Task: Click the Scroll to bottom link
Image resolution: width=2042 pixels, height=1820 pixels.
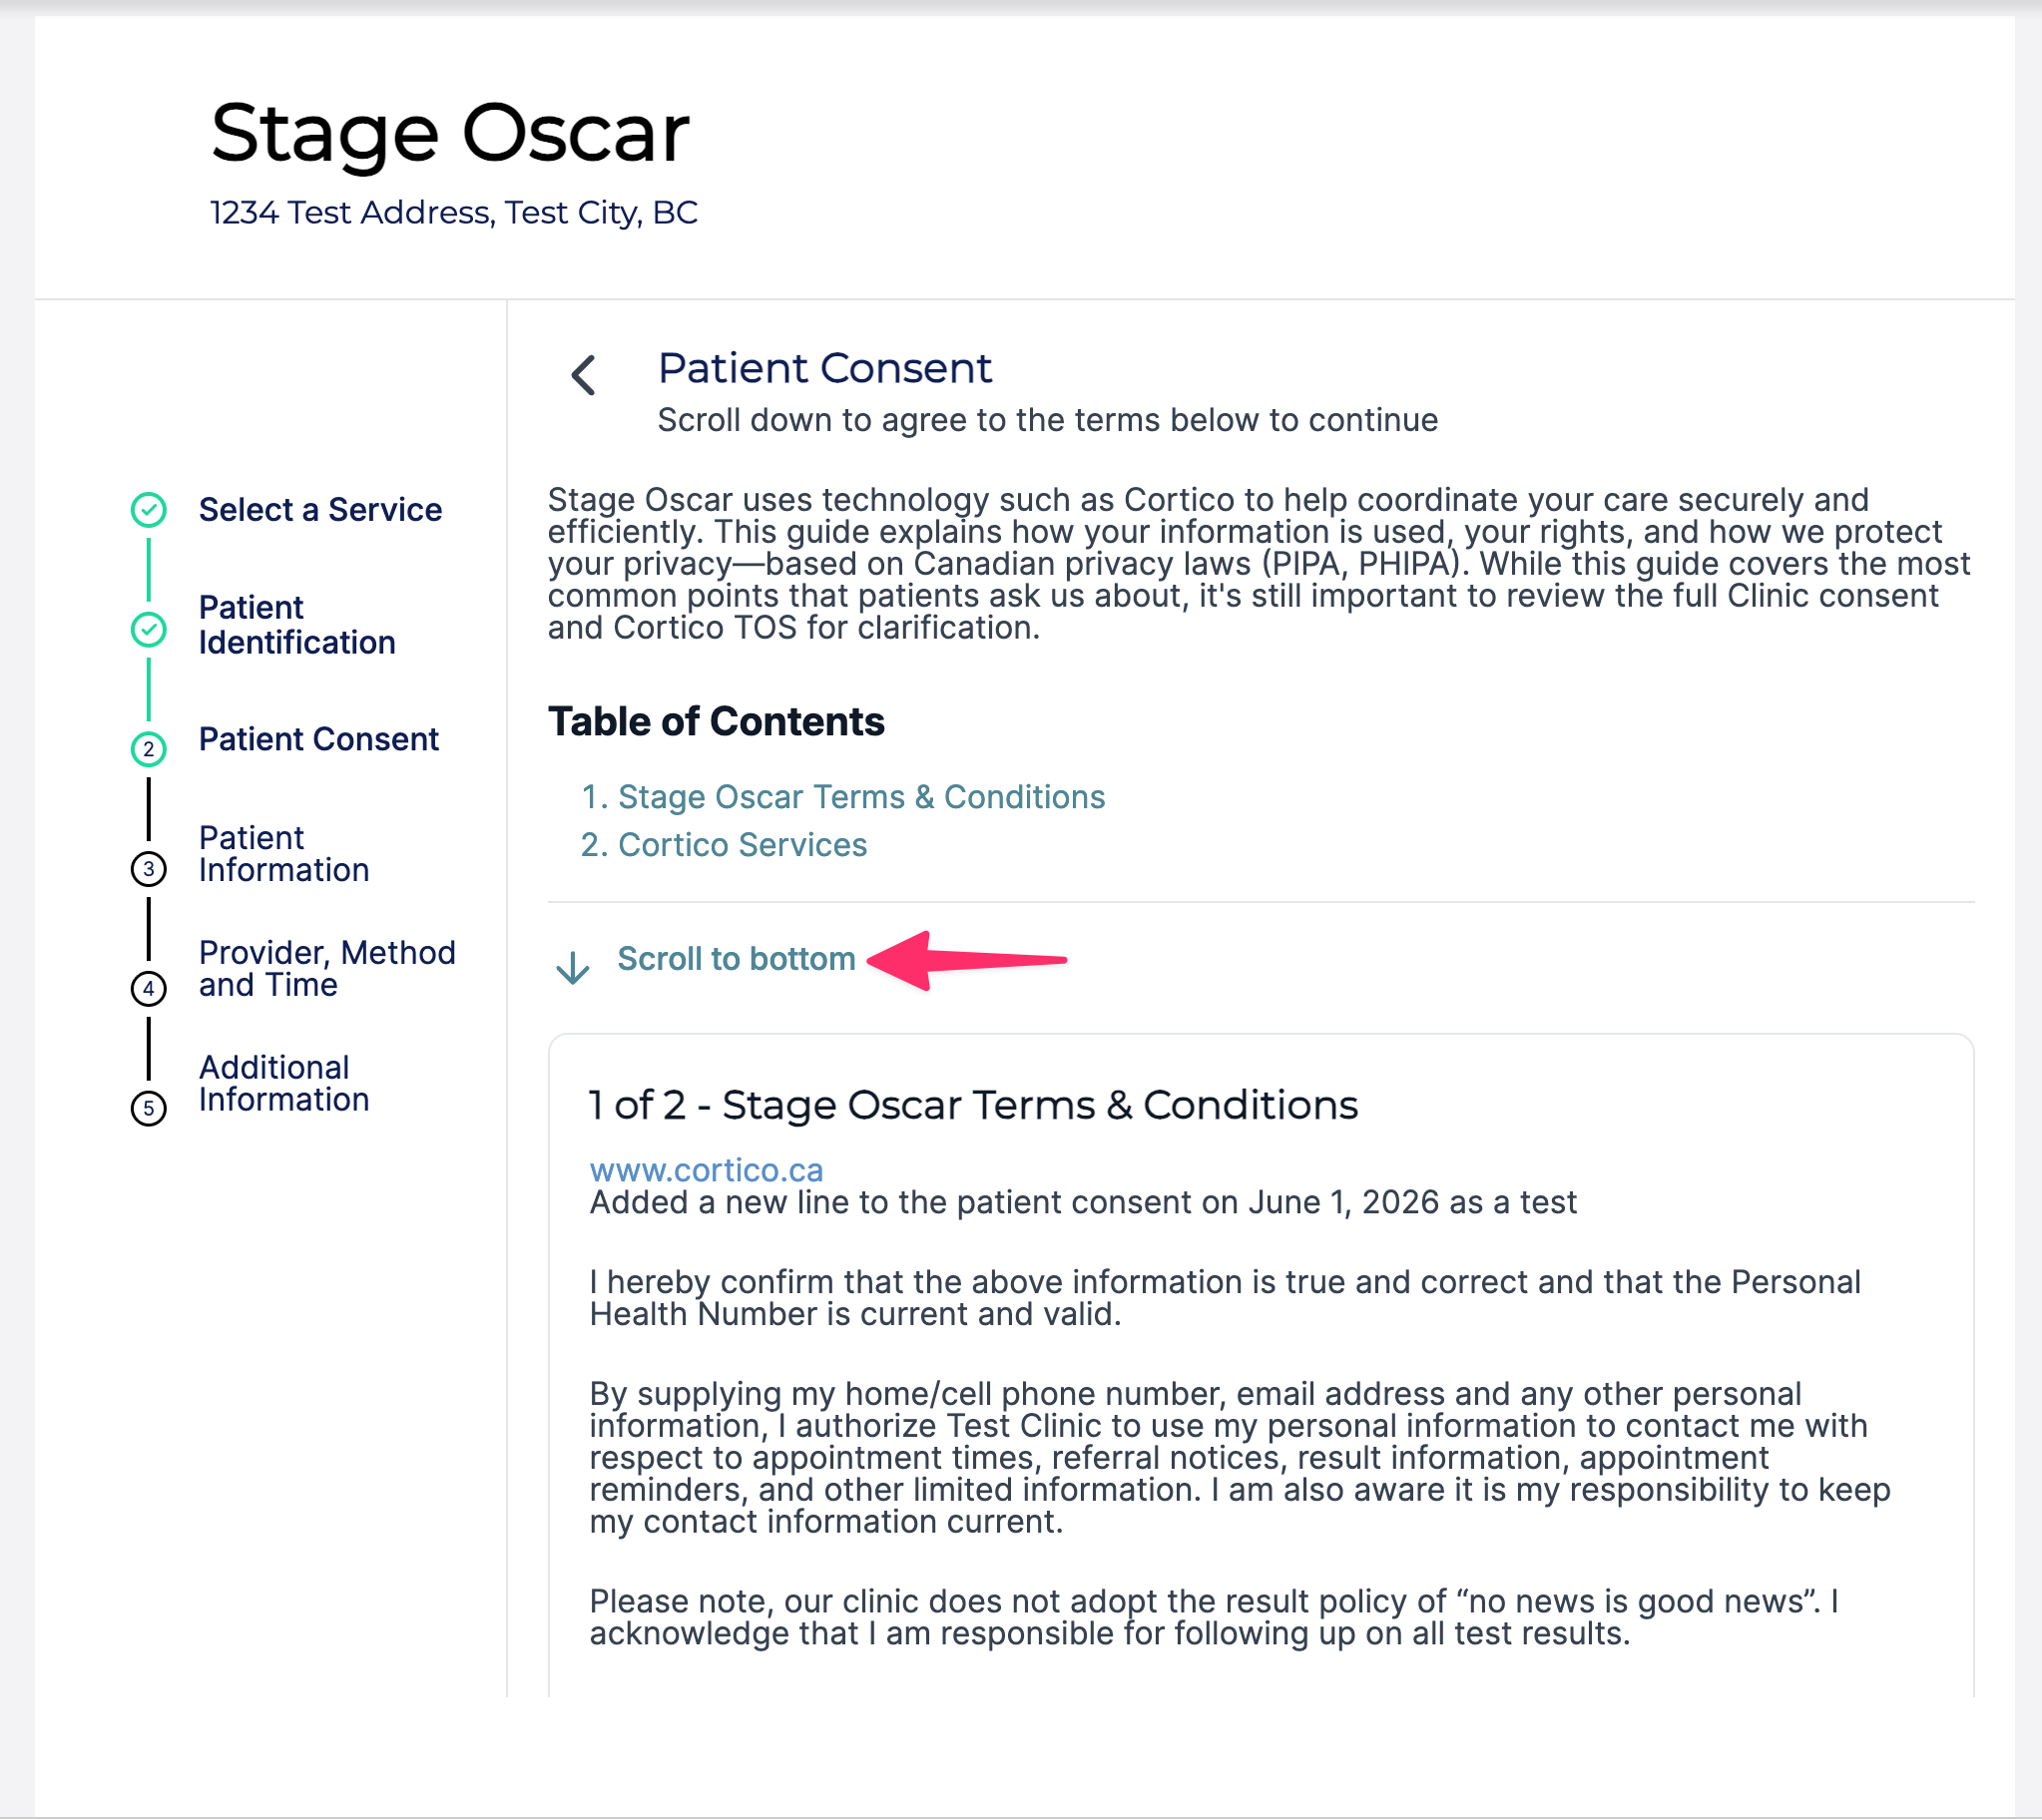Action: point(736,959)
